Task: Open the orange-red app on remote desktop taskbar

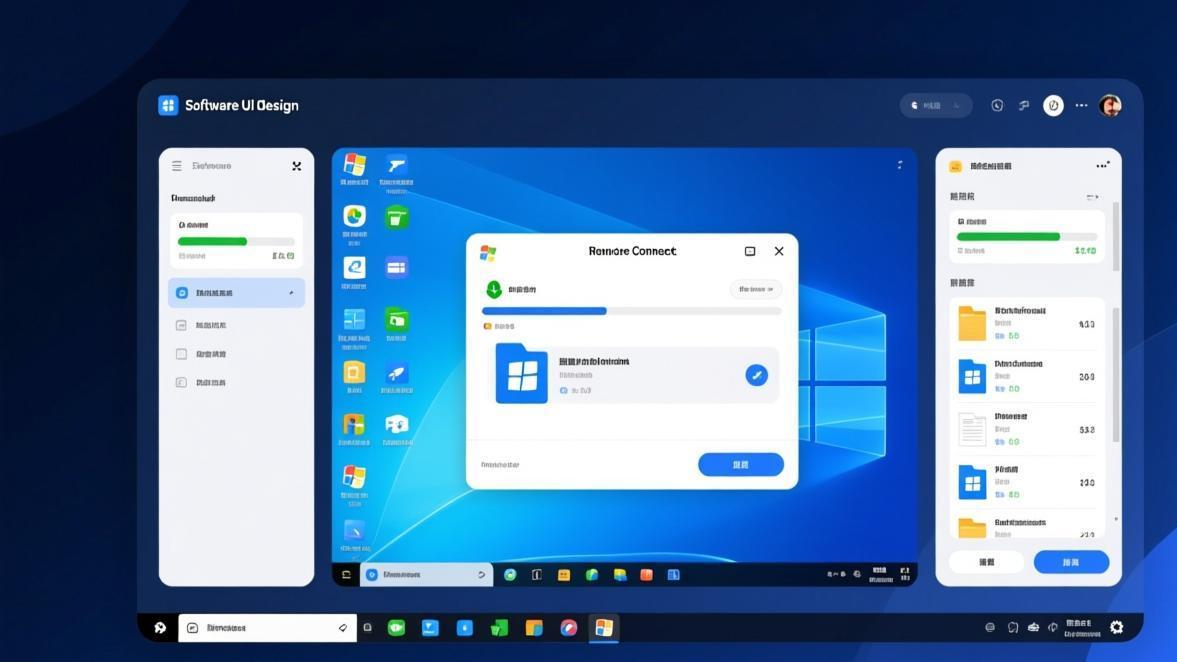Action: (x=646, y=575)
